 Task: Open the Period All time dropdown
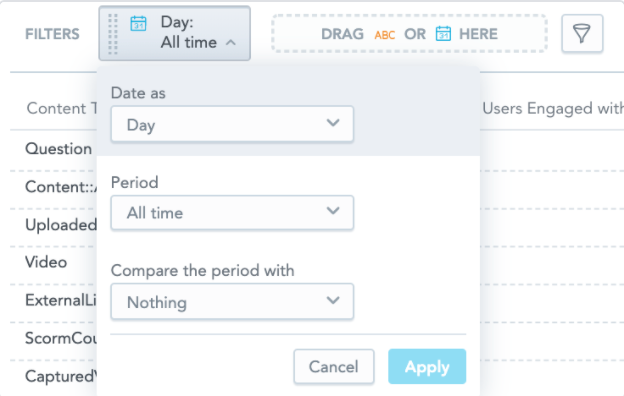[232, 213]
